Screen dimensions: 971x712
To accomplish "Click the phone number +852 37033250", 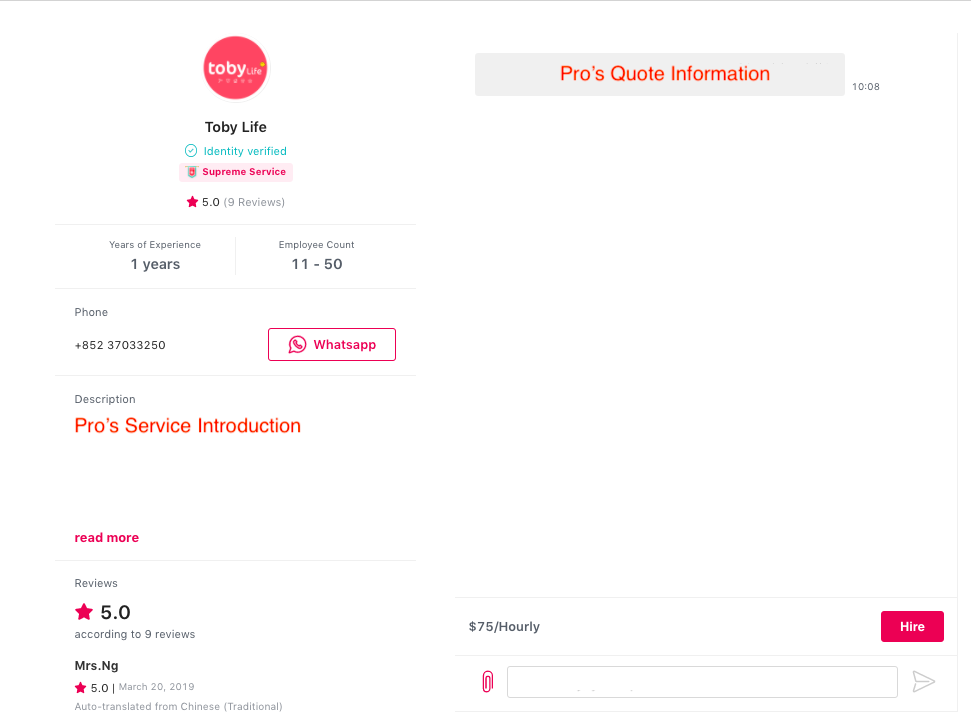I will click(x=120, y=345).
